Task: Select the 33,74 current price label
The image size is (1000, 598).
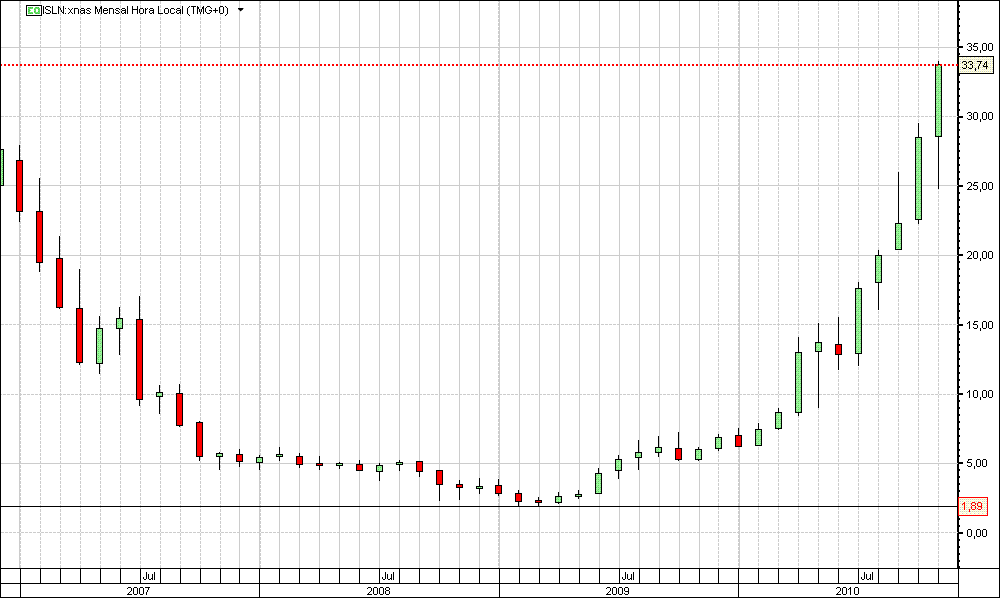Action: coord(975,65)
